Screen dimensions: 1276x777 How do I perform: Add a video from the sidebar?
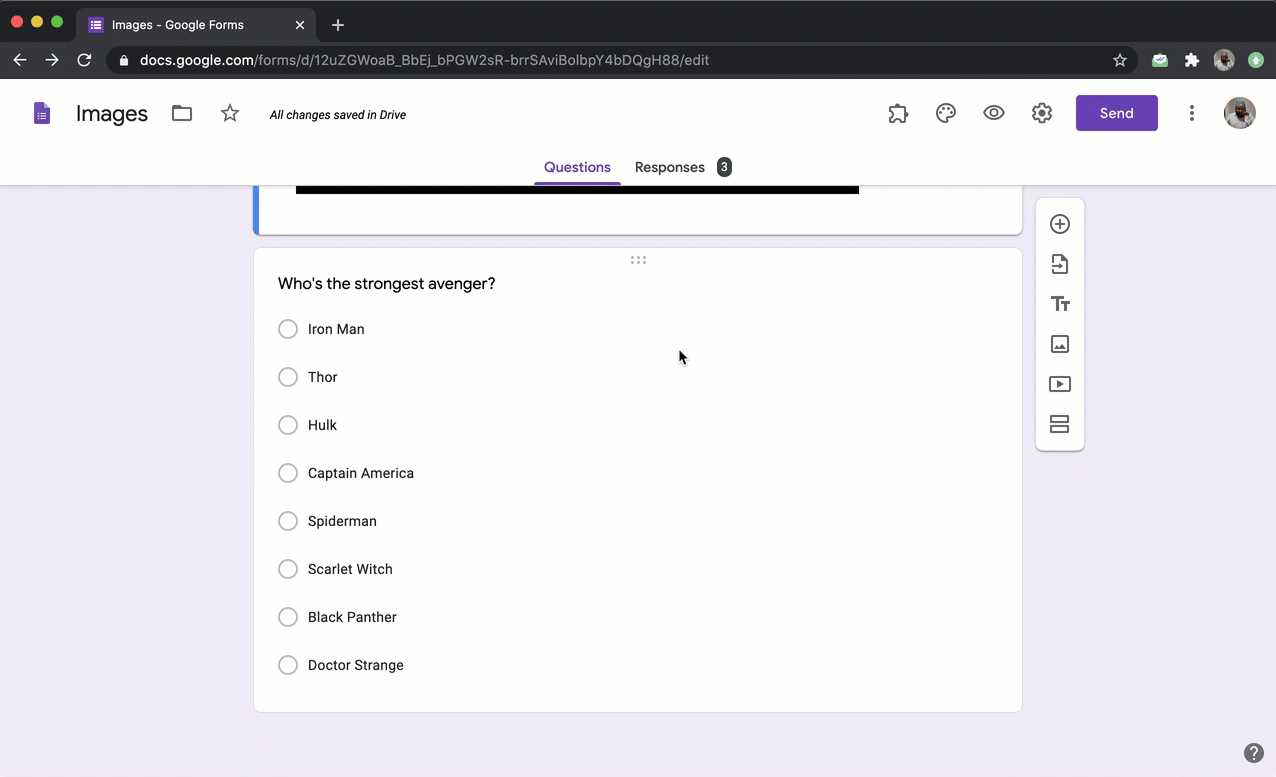pos(1060,384)
